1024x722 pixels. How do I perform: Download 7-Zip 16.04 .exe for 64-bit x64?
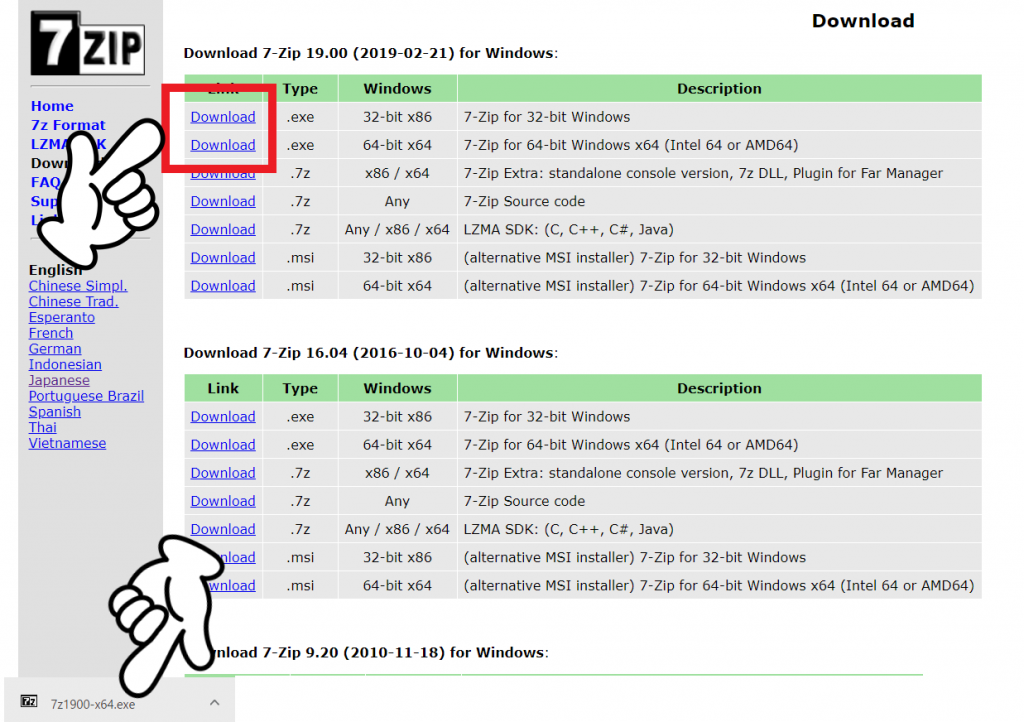coord(223,445)
